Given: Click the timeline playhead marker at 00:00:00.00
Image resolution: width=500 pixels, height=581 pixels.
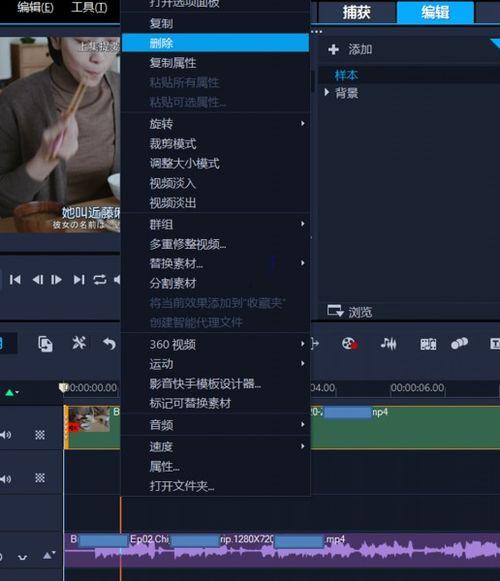Looking at the screenshot, I should (63, 388).
